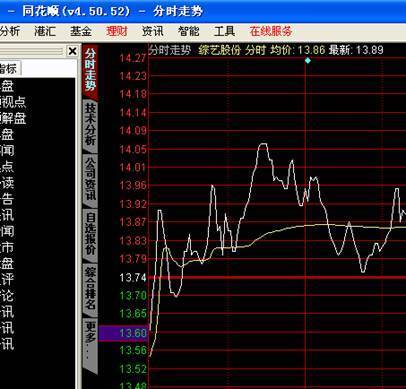Open the 在线服务 menu
Image resolution: width=406 pixels, height=389 pixels.
pos(271,31)
